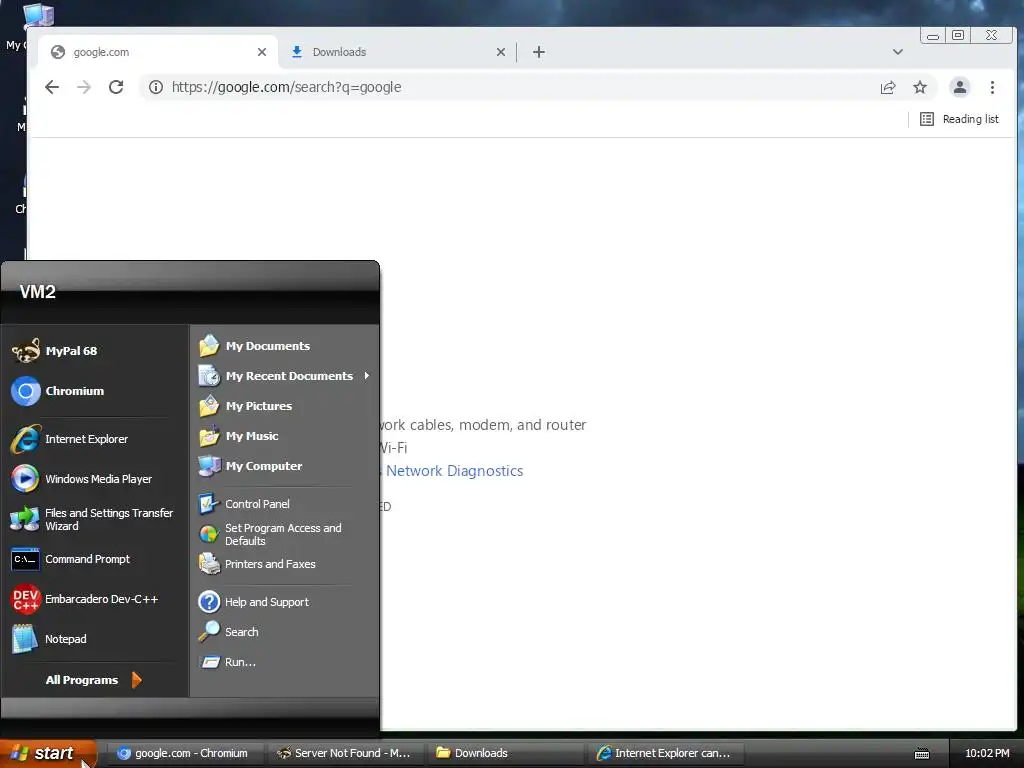Go forward in Chromium
This screenshot has height=768, width=1024.
pyautogui.click(x=84, y=87)
